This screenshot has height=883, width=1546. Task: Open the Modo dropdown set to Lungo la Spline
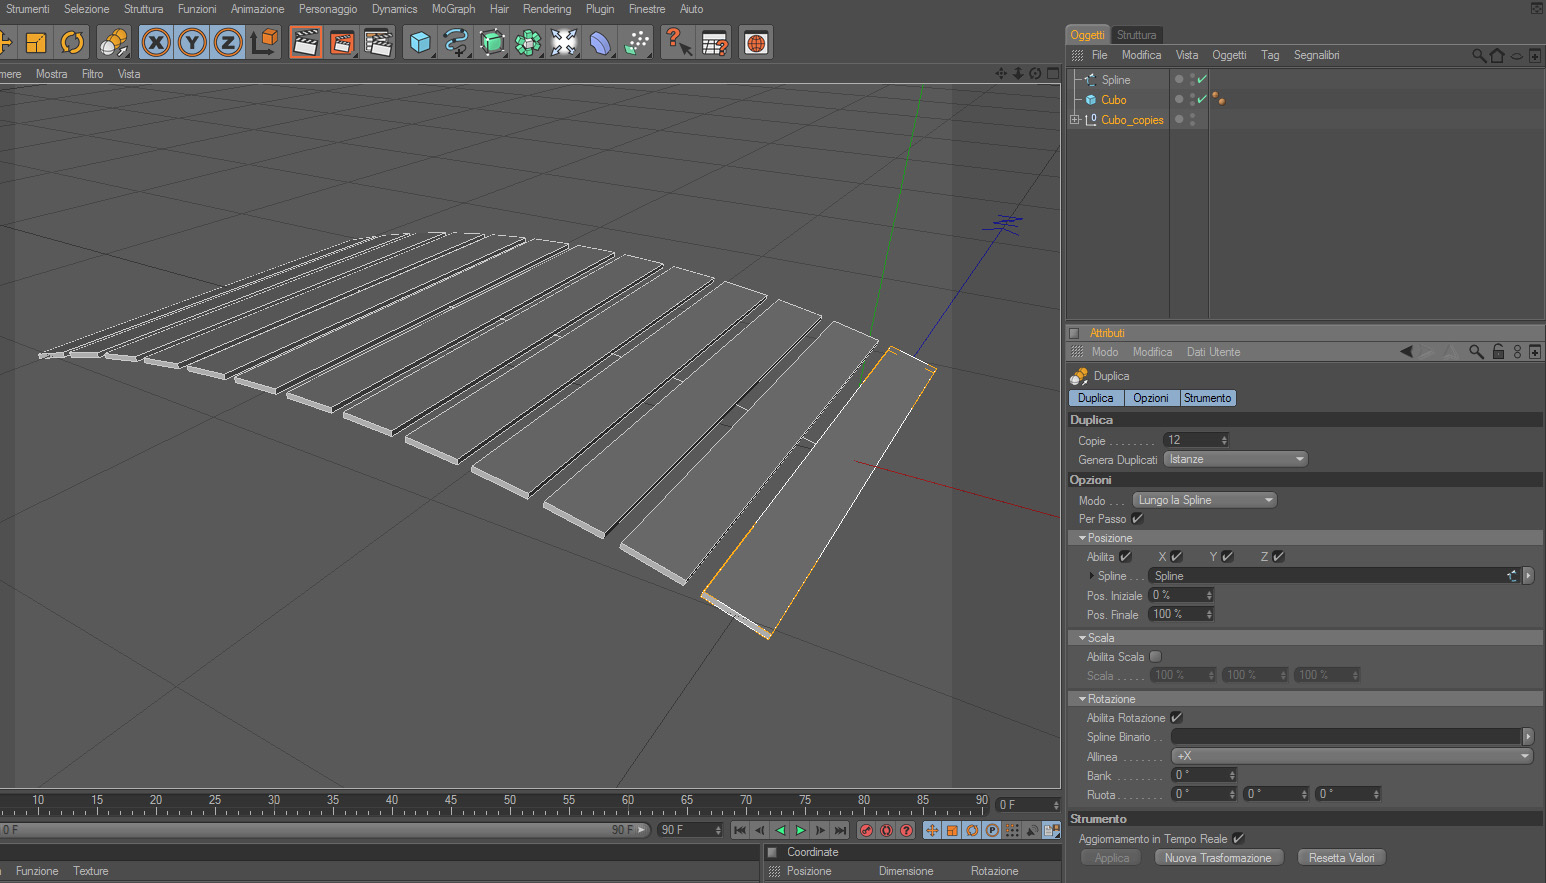(1204, 500)
